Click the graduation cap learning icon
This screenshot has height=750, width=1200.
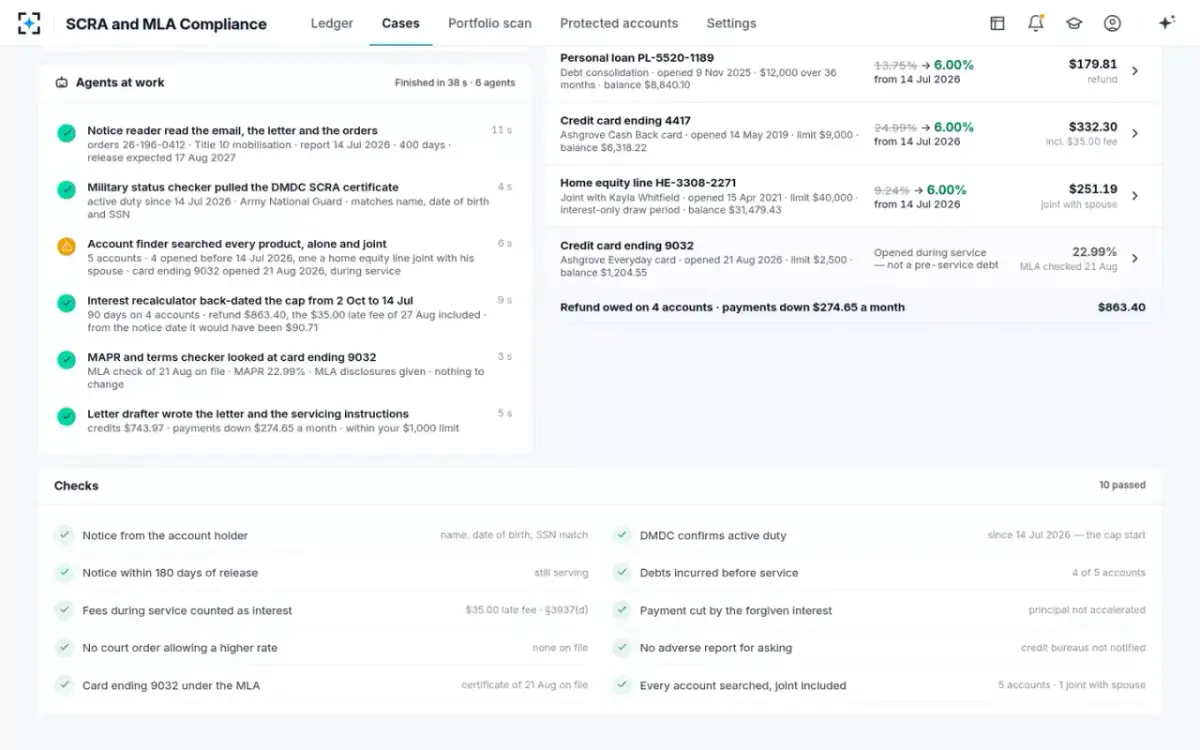point(1074,23)
